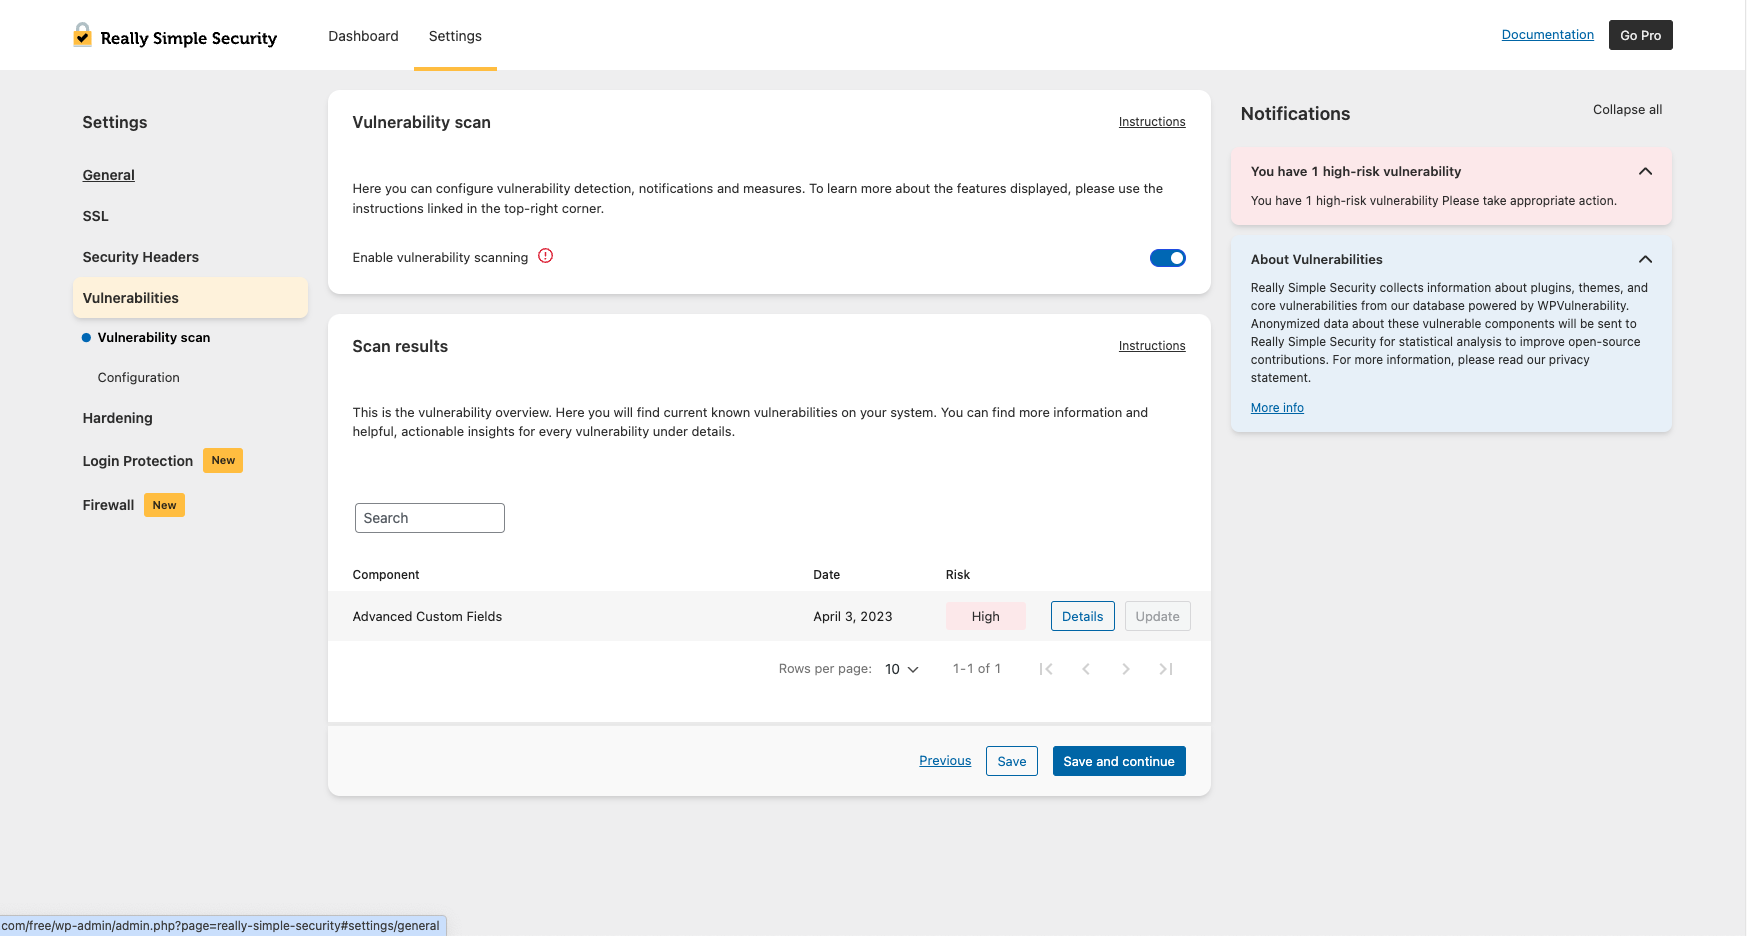This screenshot has width=1747, height=936.
Task: Click the 1-1 of 1 pagination text
Action: click(x=976, y=669)
